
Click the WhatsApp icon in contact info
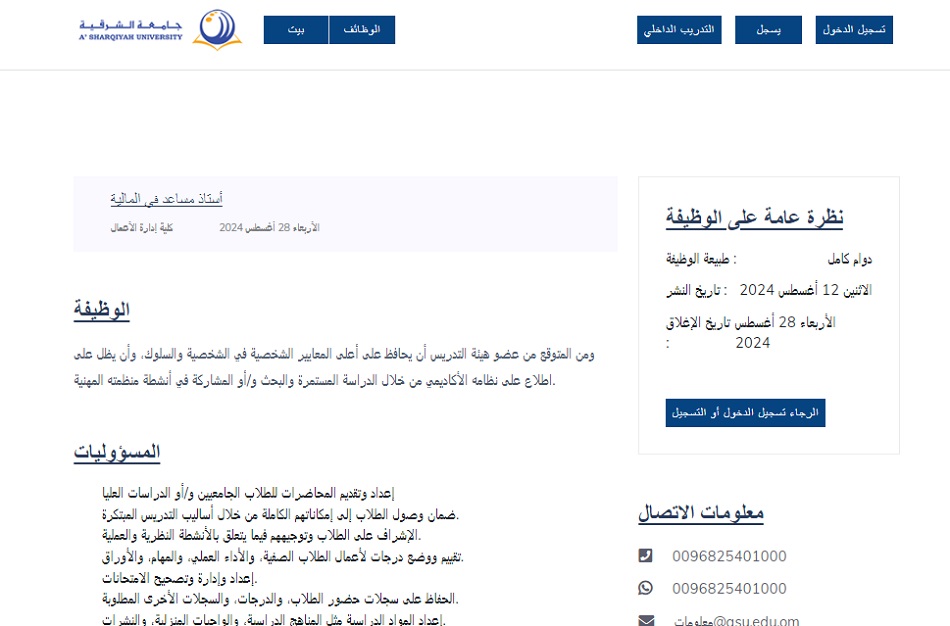[645, 588]
